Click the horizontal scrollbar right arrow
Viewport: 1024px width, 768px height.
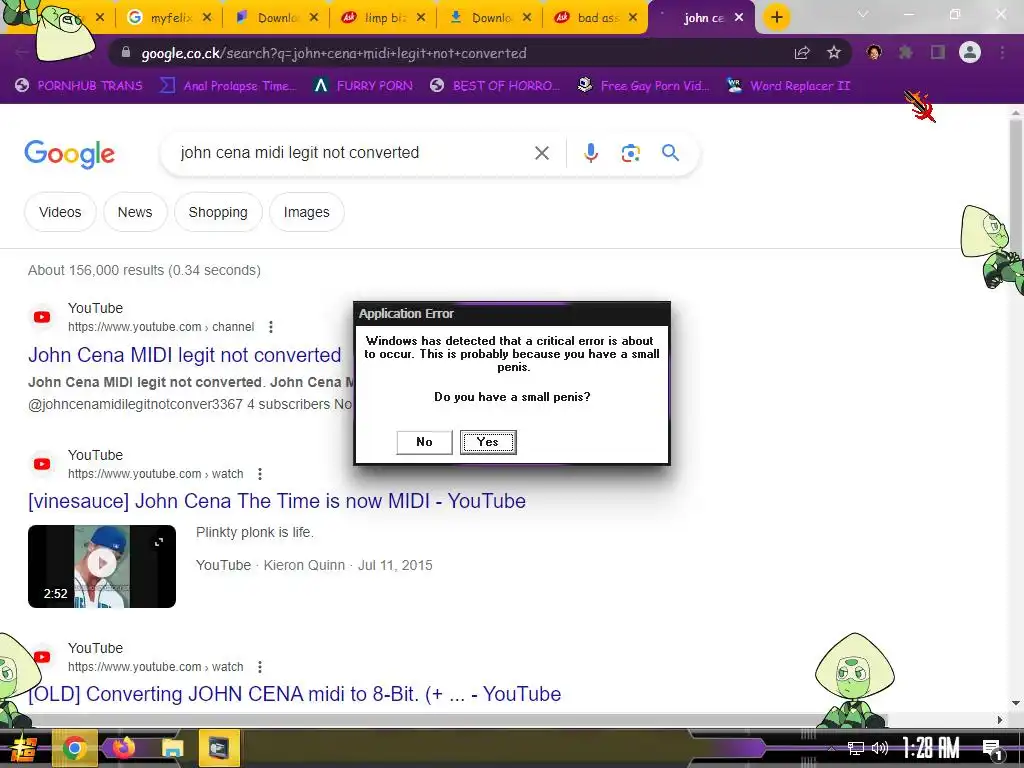[999, 720]
